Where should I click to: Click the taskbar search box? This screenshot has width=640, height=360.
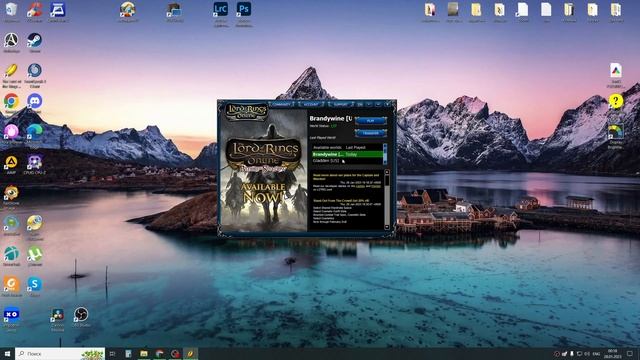tap(60, 353)
